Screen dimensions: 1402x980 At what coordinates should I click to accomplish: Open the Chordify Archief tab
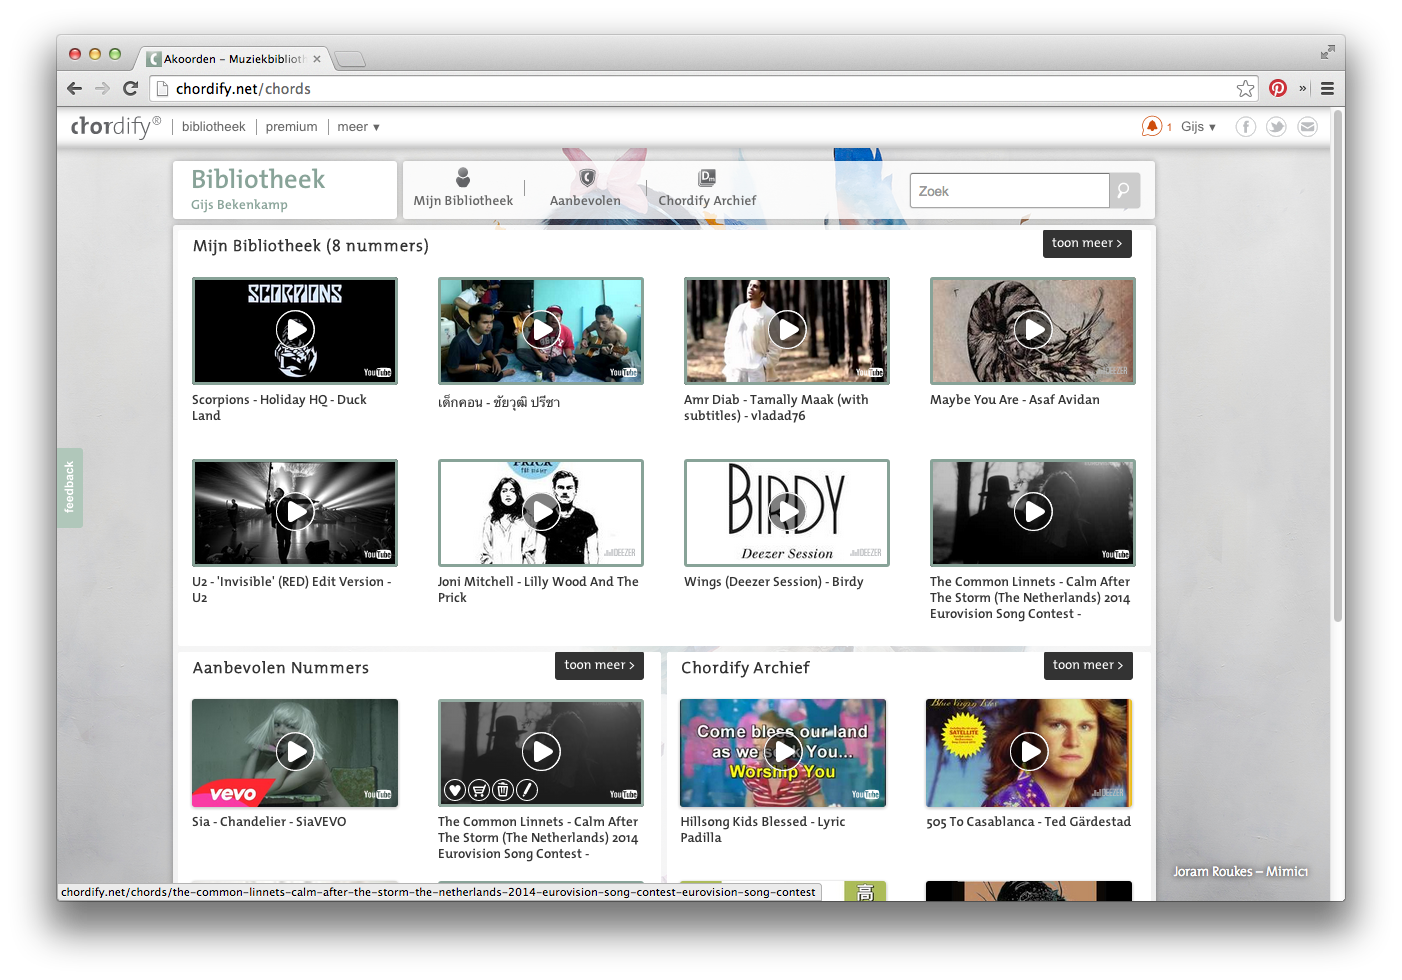tap(707, 188)
